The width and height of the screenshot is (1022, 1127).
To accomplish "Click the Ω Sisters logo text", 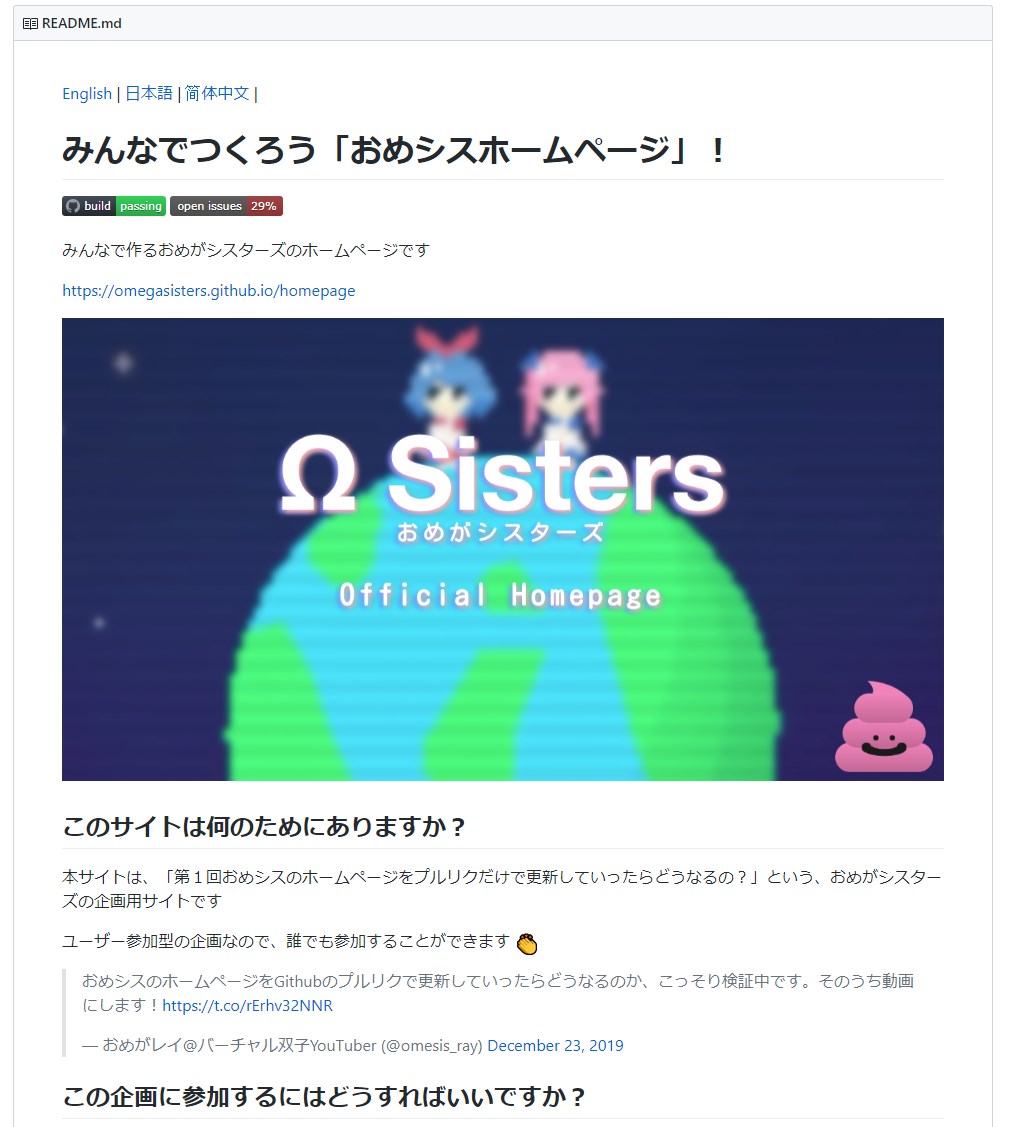I will pos(502,476).
